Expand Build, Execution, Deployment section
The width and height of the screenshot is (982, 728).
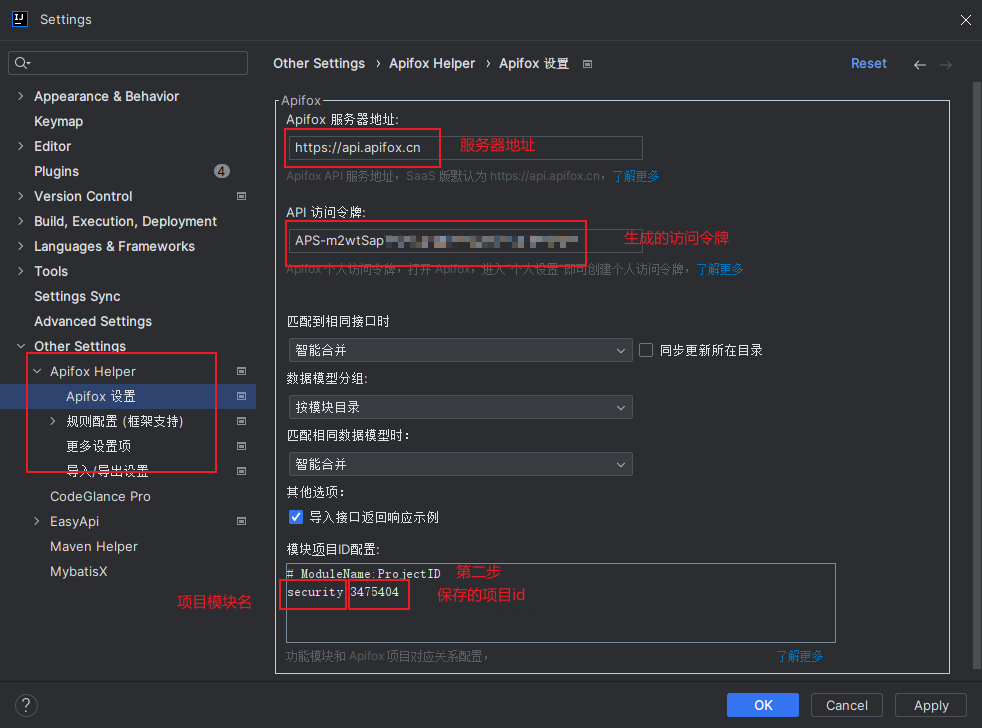(x=21, y=221)
